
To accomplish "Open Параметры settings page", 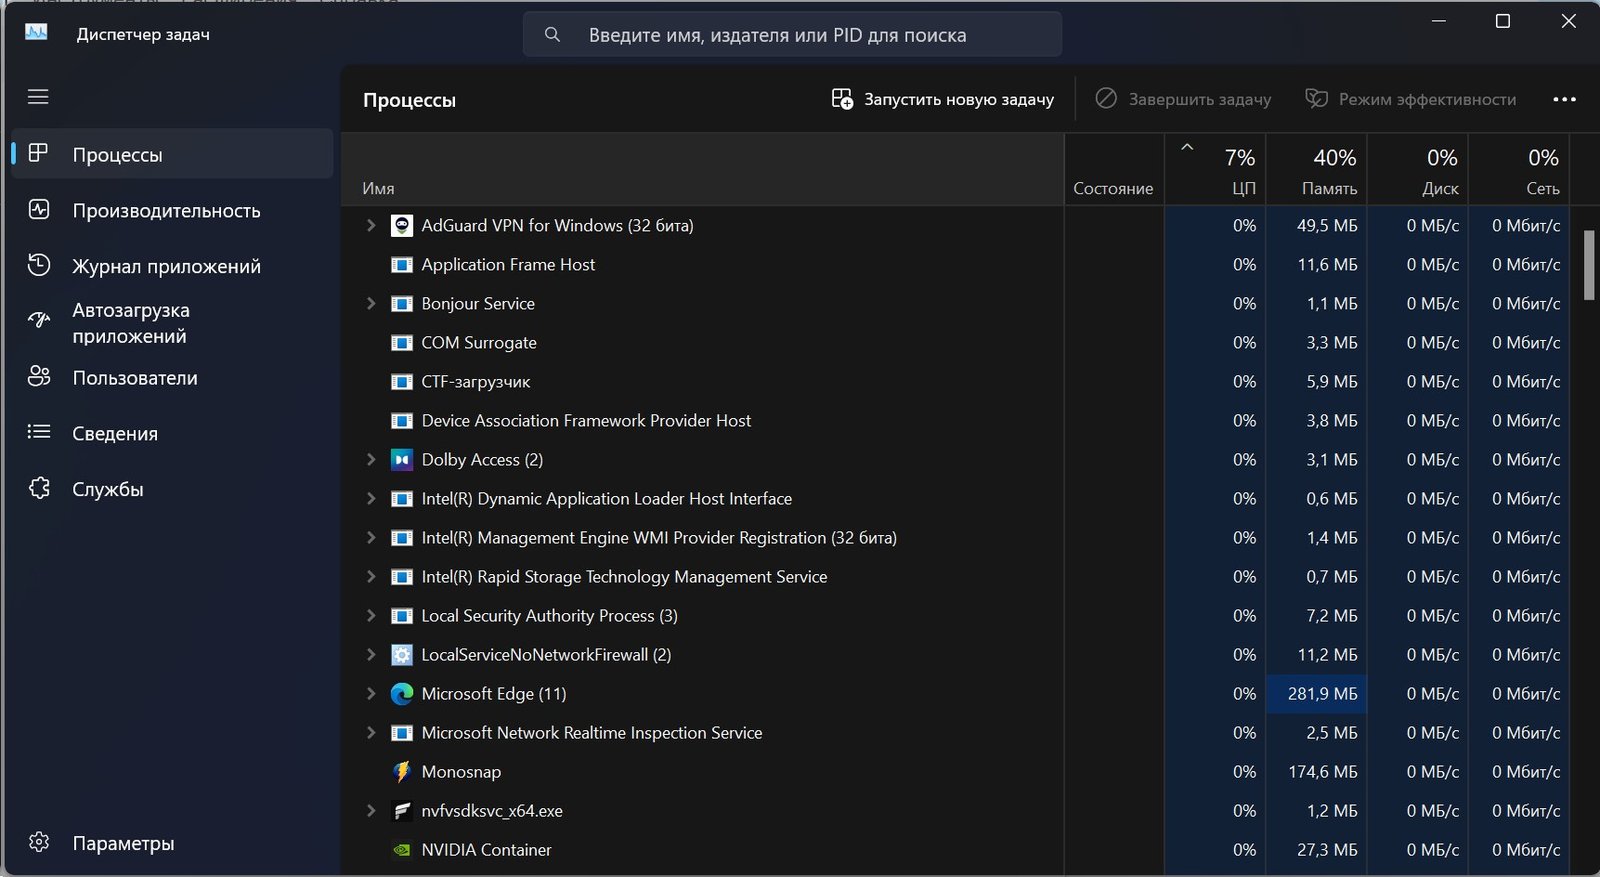I will 172,843.
